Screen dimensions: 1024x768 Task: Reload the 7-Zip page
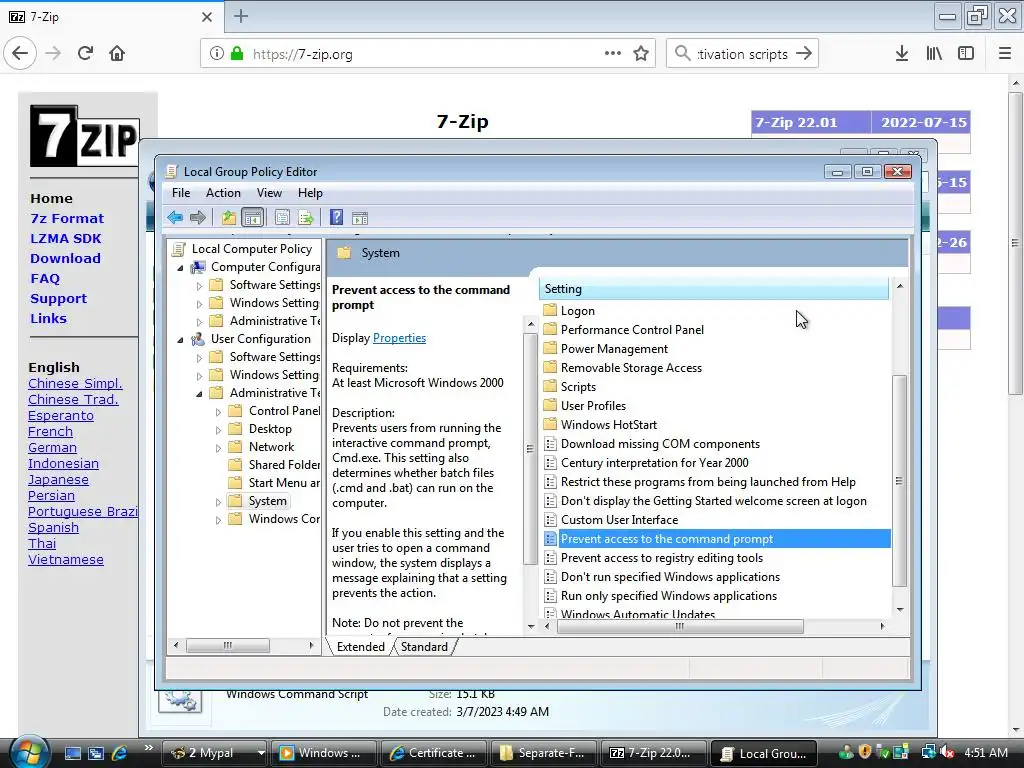(x=85, y=54)
